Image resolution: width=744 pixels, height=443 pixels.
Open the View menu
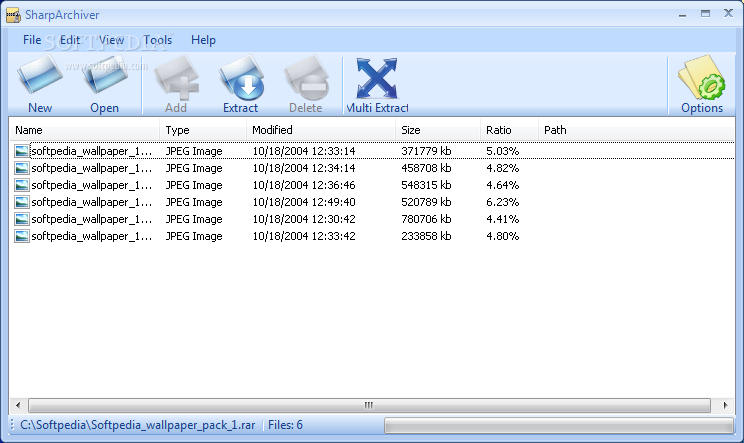click(111, 40)
